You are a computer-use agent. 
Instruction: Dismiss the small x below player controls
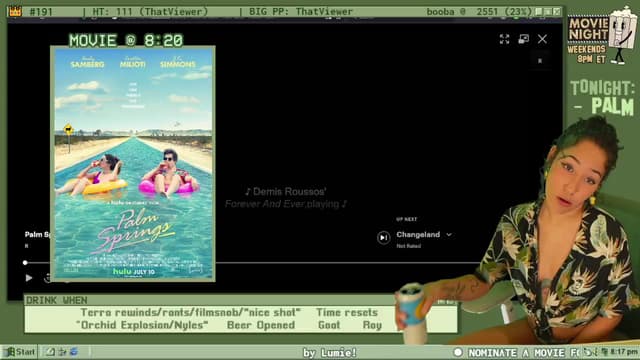pyautogui.click(x=540, y=61)
